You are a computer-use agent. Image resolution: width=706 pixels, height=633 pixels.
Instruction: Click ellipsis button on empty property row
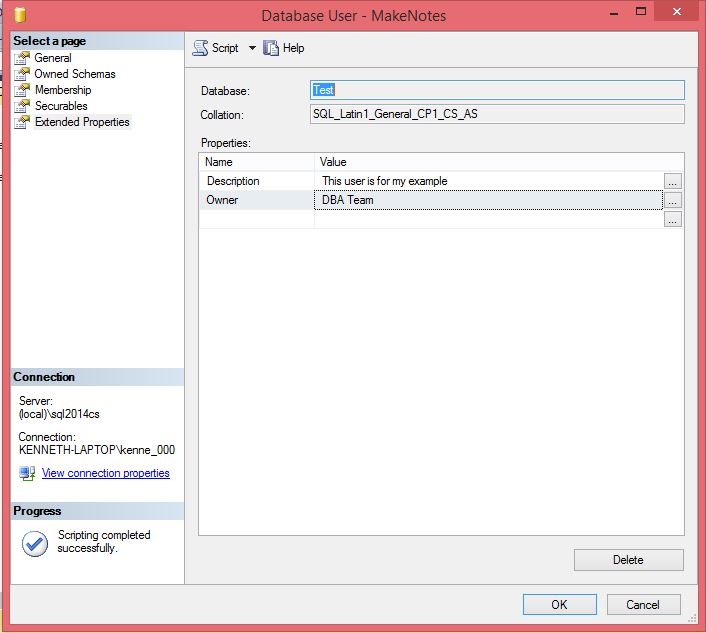(673, 219)
